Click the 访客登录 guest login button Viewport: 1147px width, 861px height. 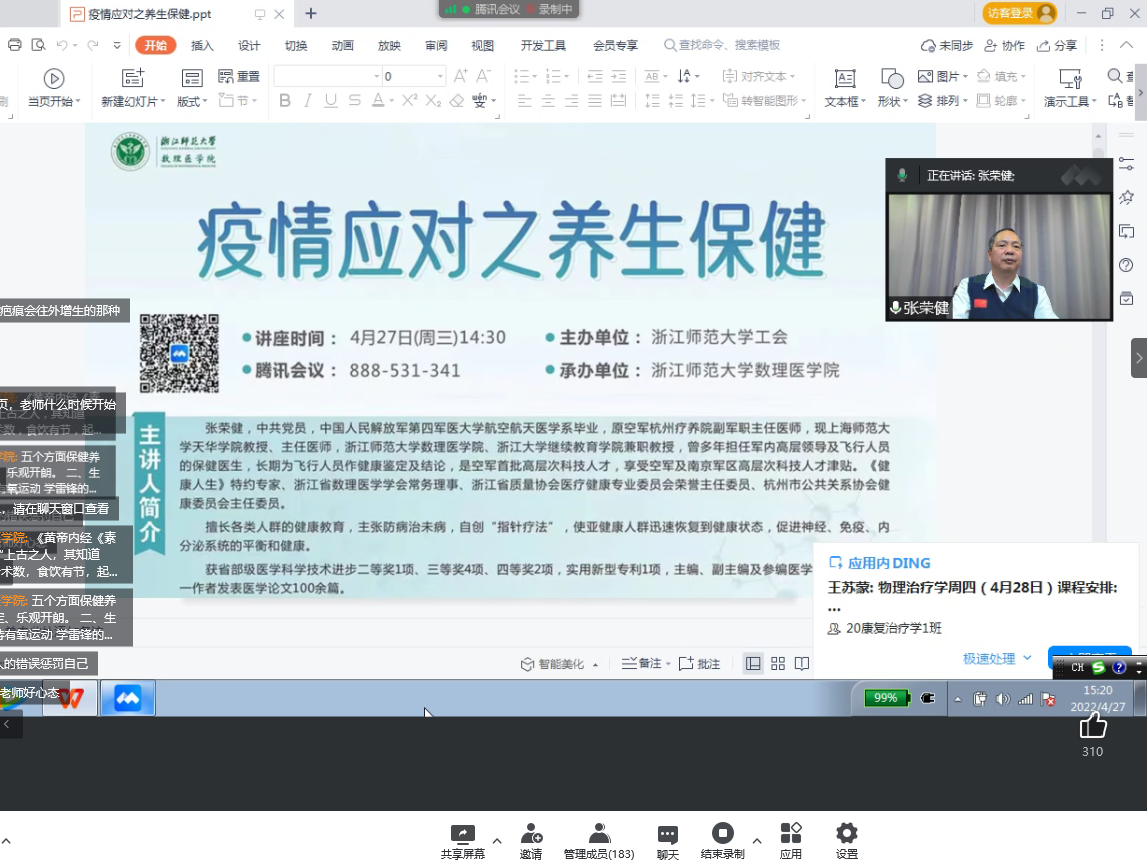pyautogui.click(x=1019, y=13)
